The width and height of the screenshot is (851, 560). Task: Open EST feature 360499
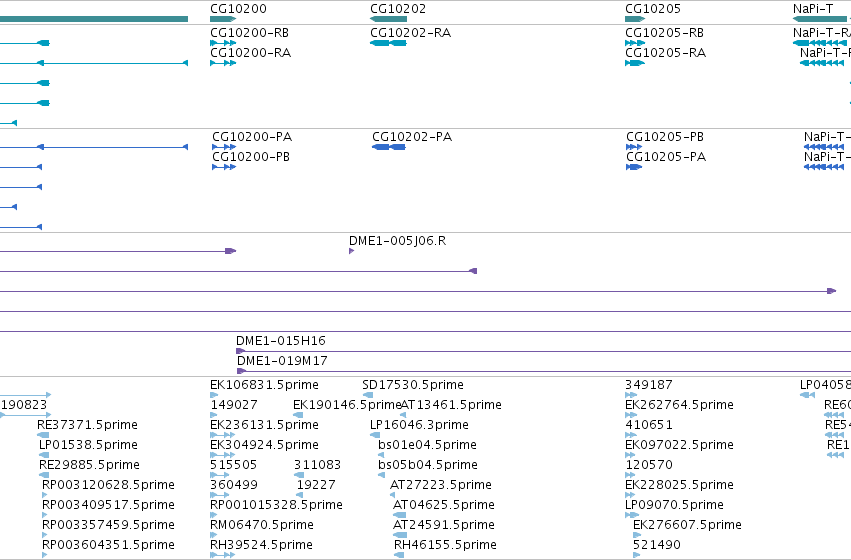coord(233,485)
